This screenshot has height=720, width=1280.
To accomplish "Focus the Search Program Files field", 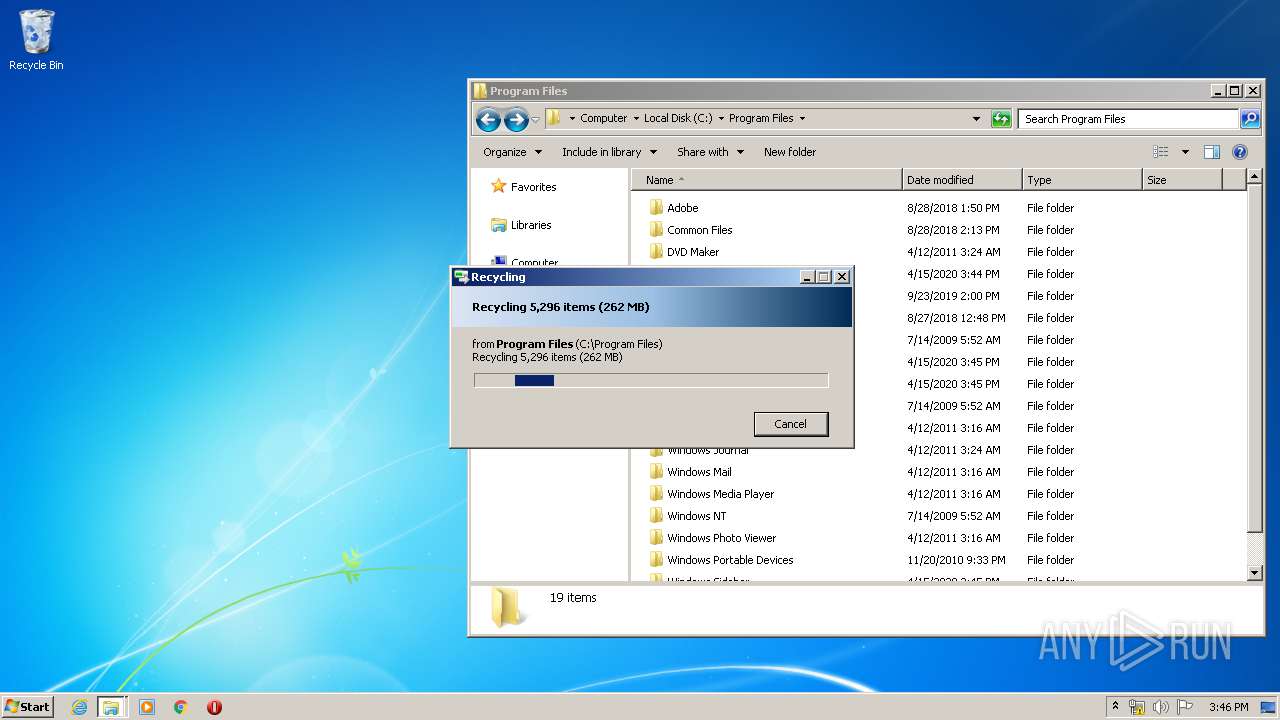I will [x=1129, y=119].
